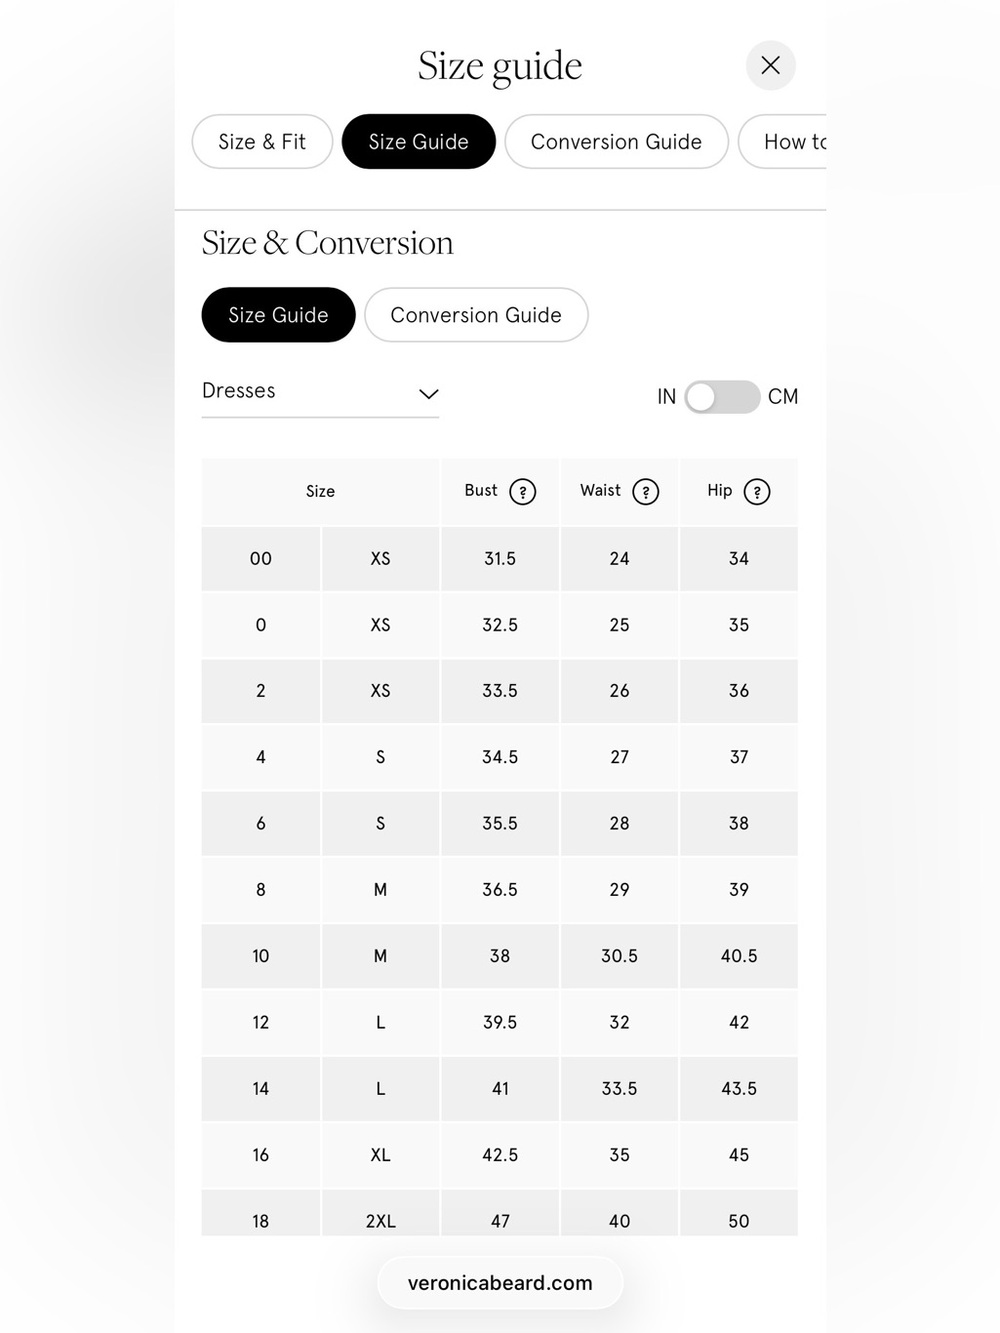The height and width of the screenshot is (1333, 1000).
Task: Switch to the Size & Fit tab
Action: [262, 142]
